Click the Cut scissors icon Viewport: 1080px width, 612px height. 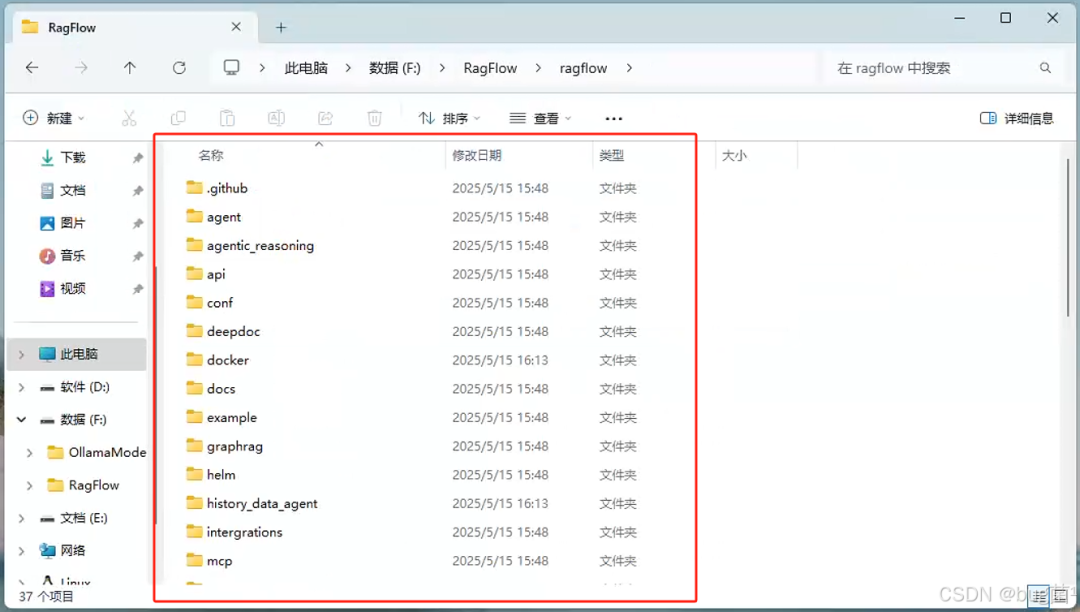point(129,118)
